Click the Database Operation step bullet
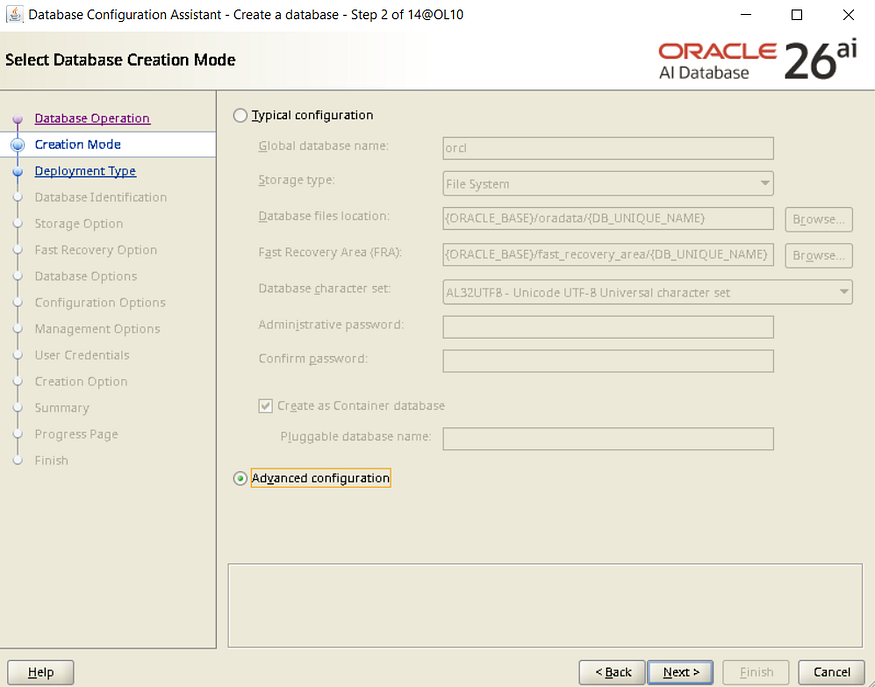The height and width of the screenshot is (687, 875). [18, 118]
